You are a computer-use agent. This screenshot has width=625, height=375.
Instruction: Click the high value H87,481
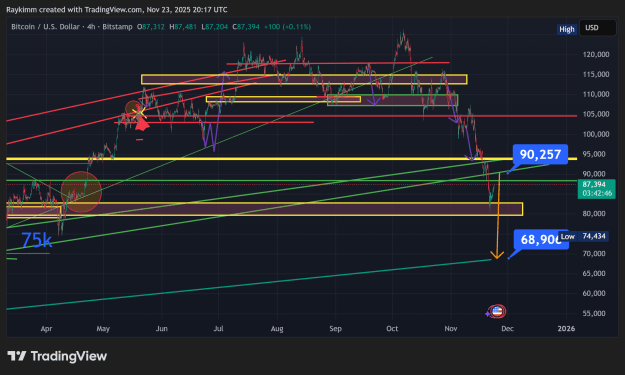pyautogui.click(x=183, y=27)
